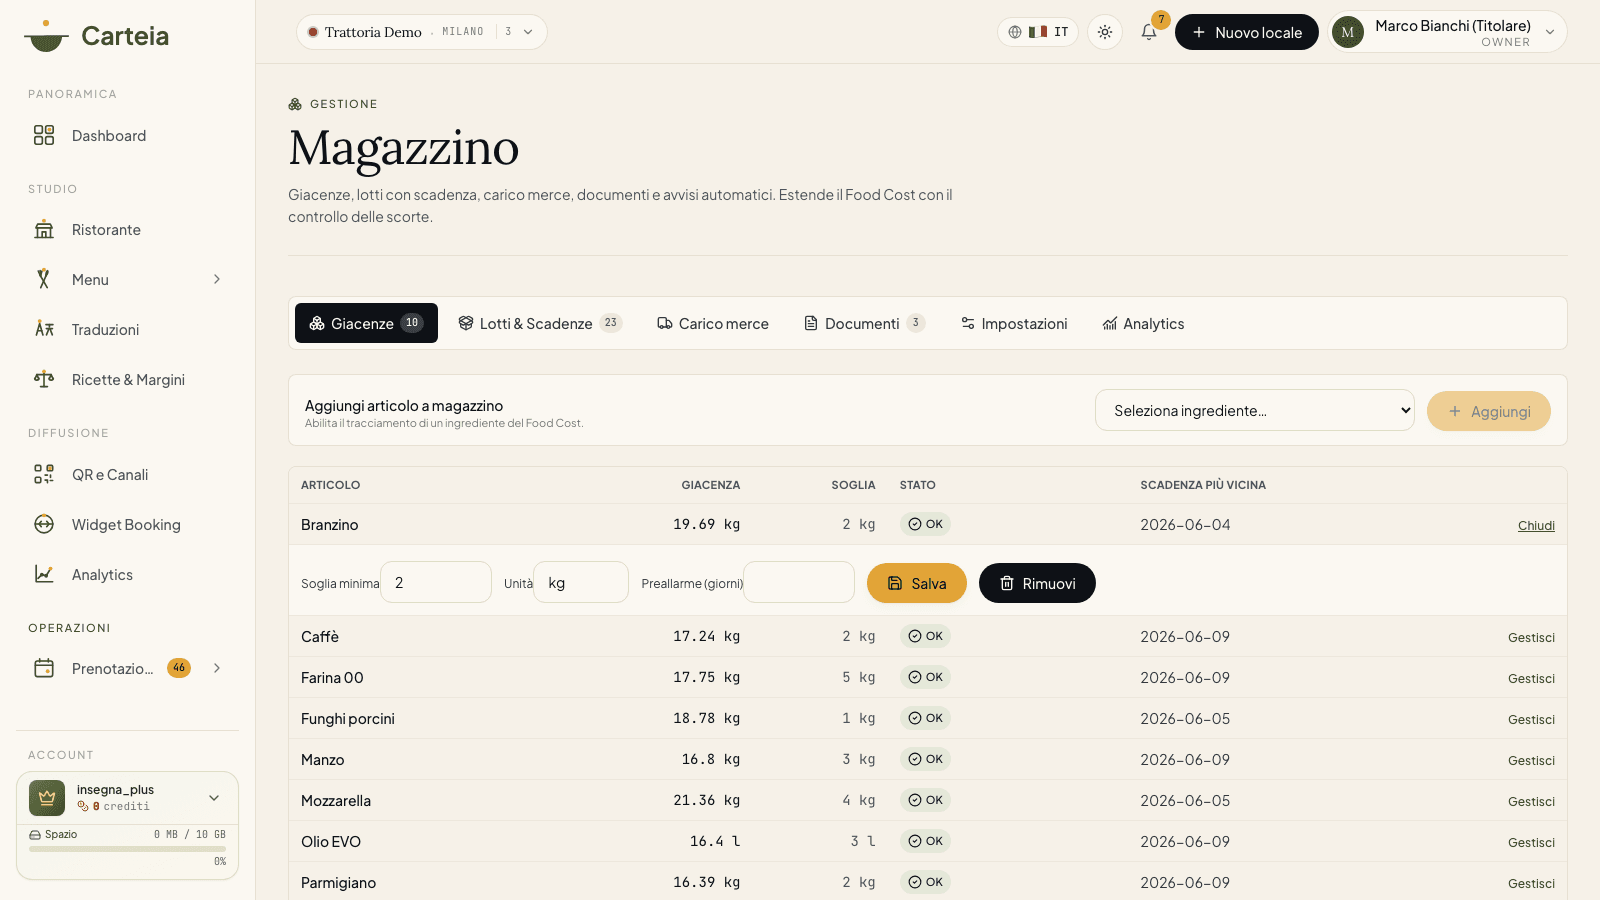
Task: Open Dashboard from sidebar
Action: (x=127, y=135)
